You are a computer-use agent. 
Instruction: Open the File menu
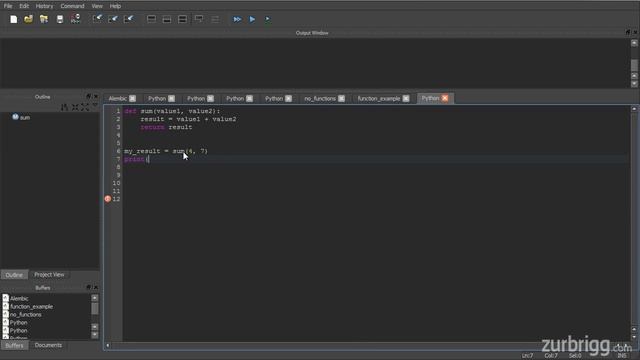coord(8,6)
